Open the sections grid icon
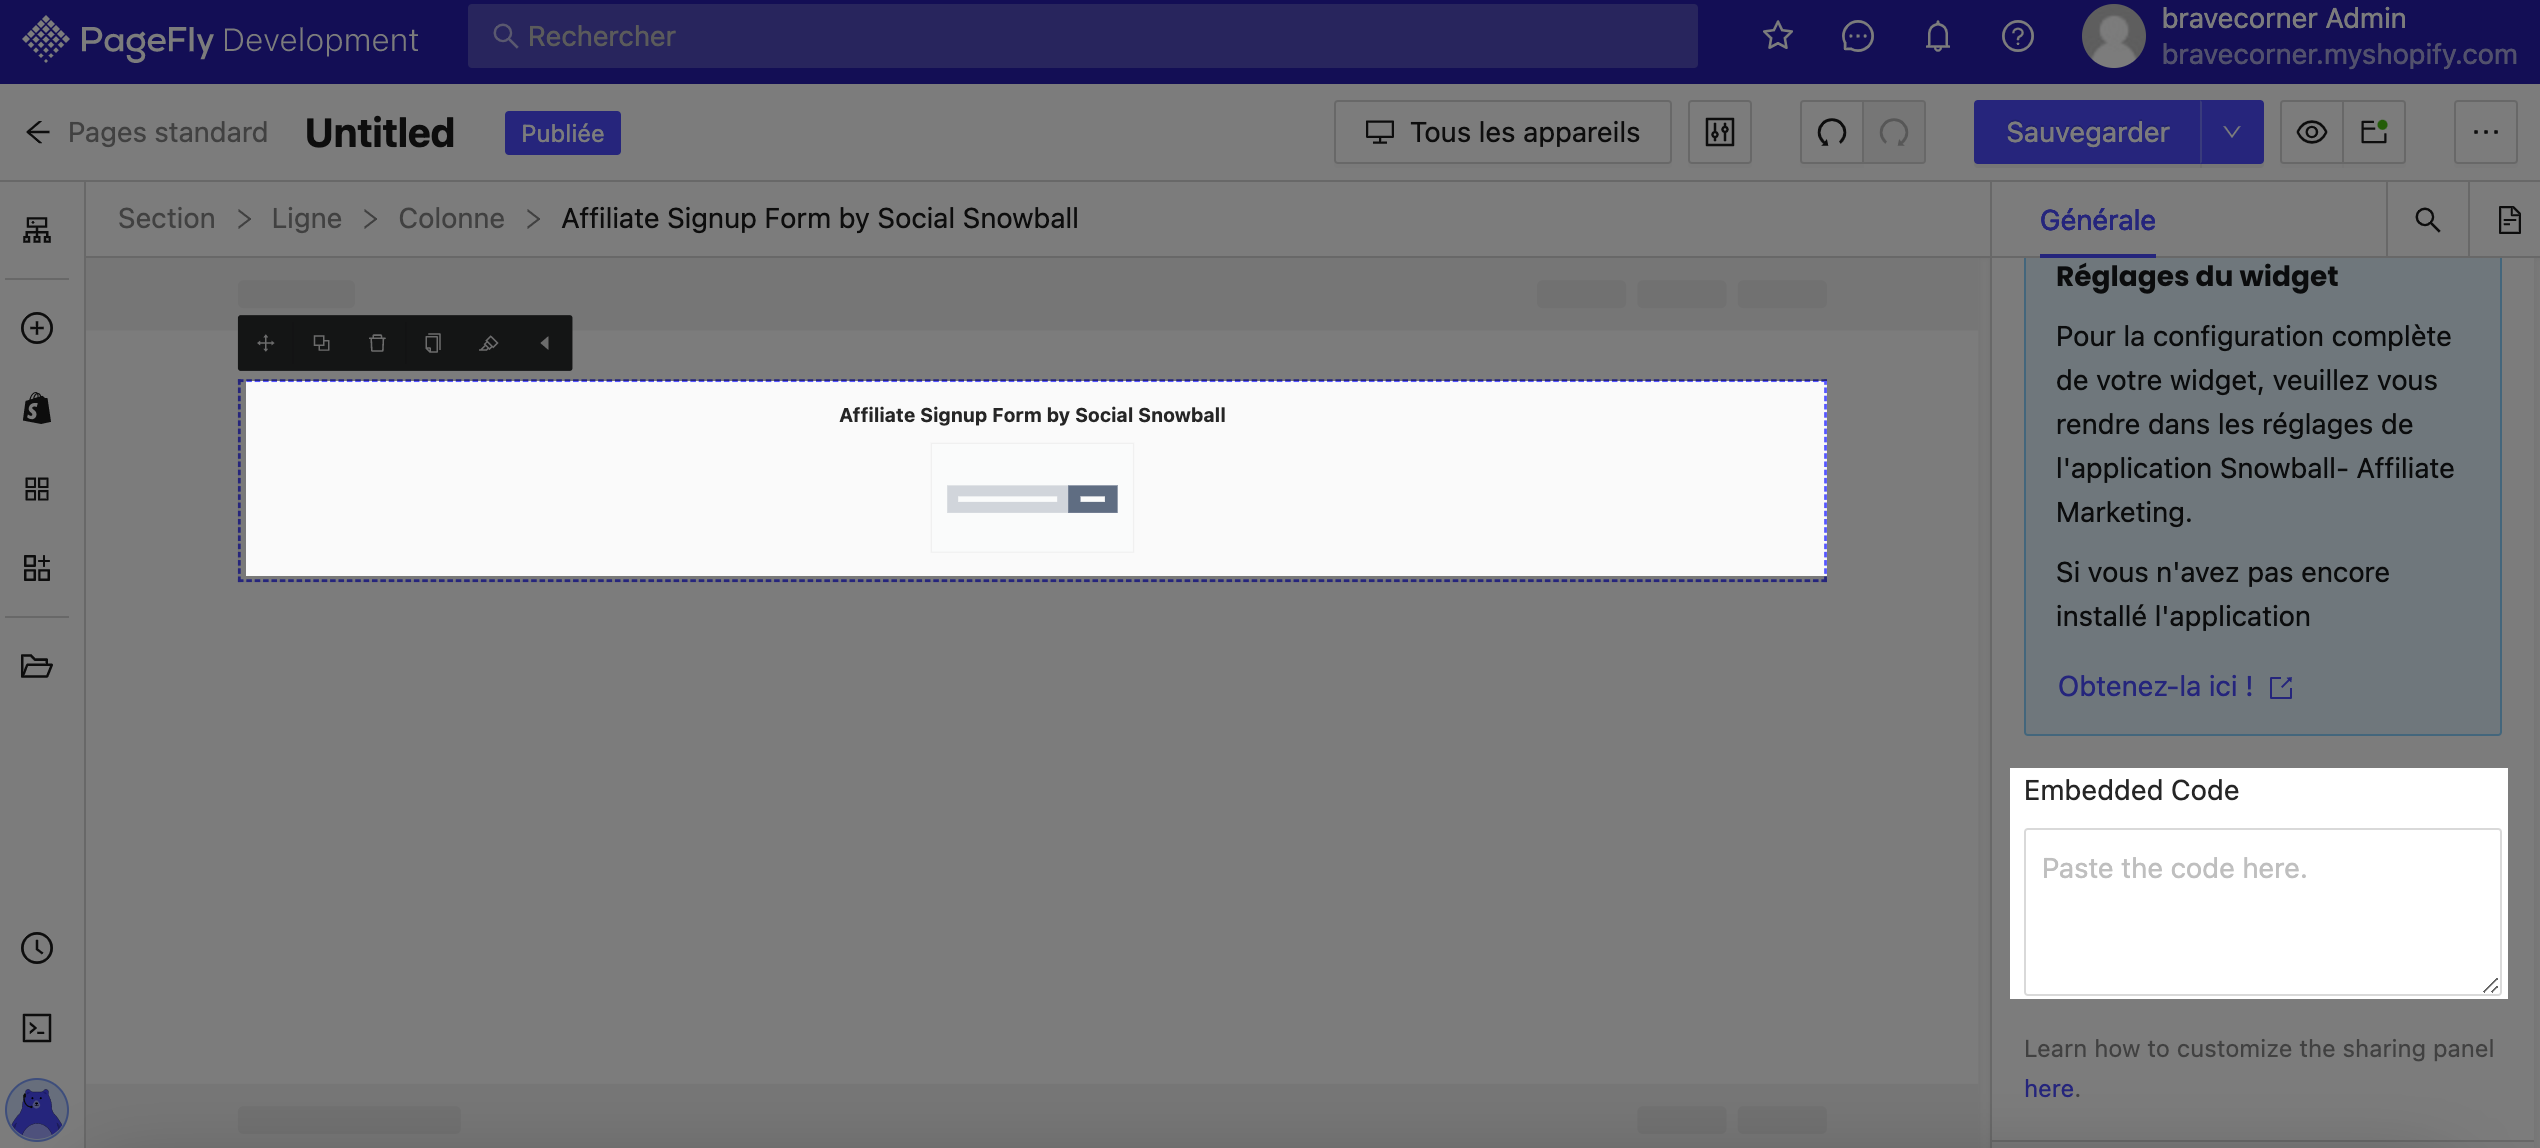The image size is (2540, 1148). 37,488
